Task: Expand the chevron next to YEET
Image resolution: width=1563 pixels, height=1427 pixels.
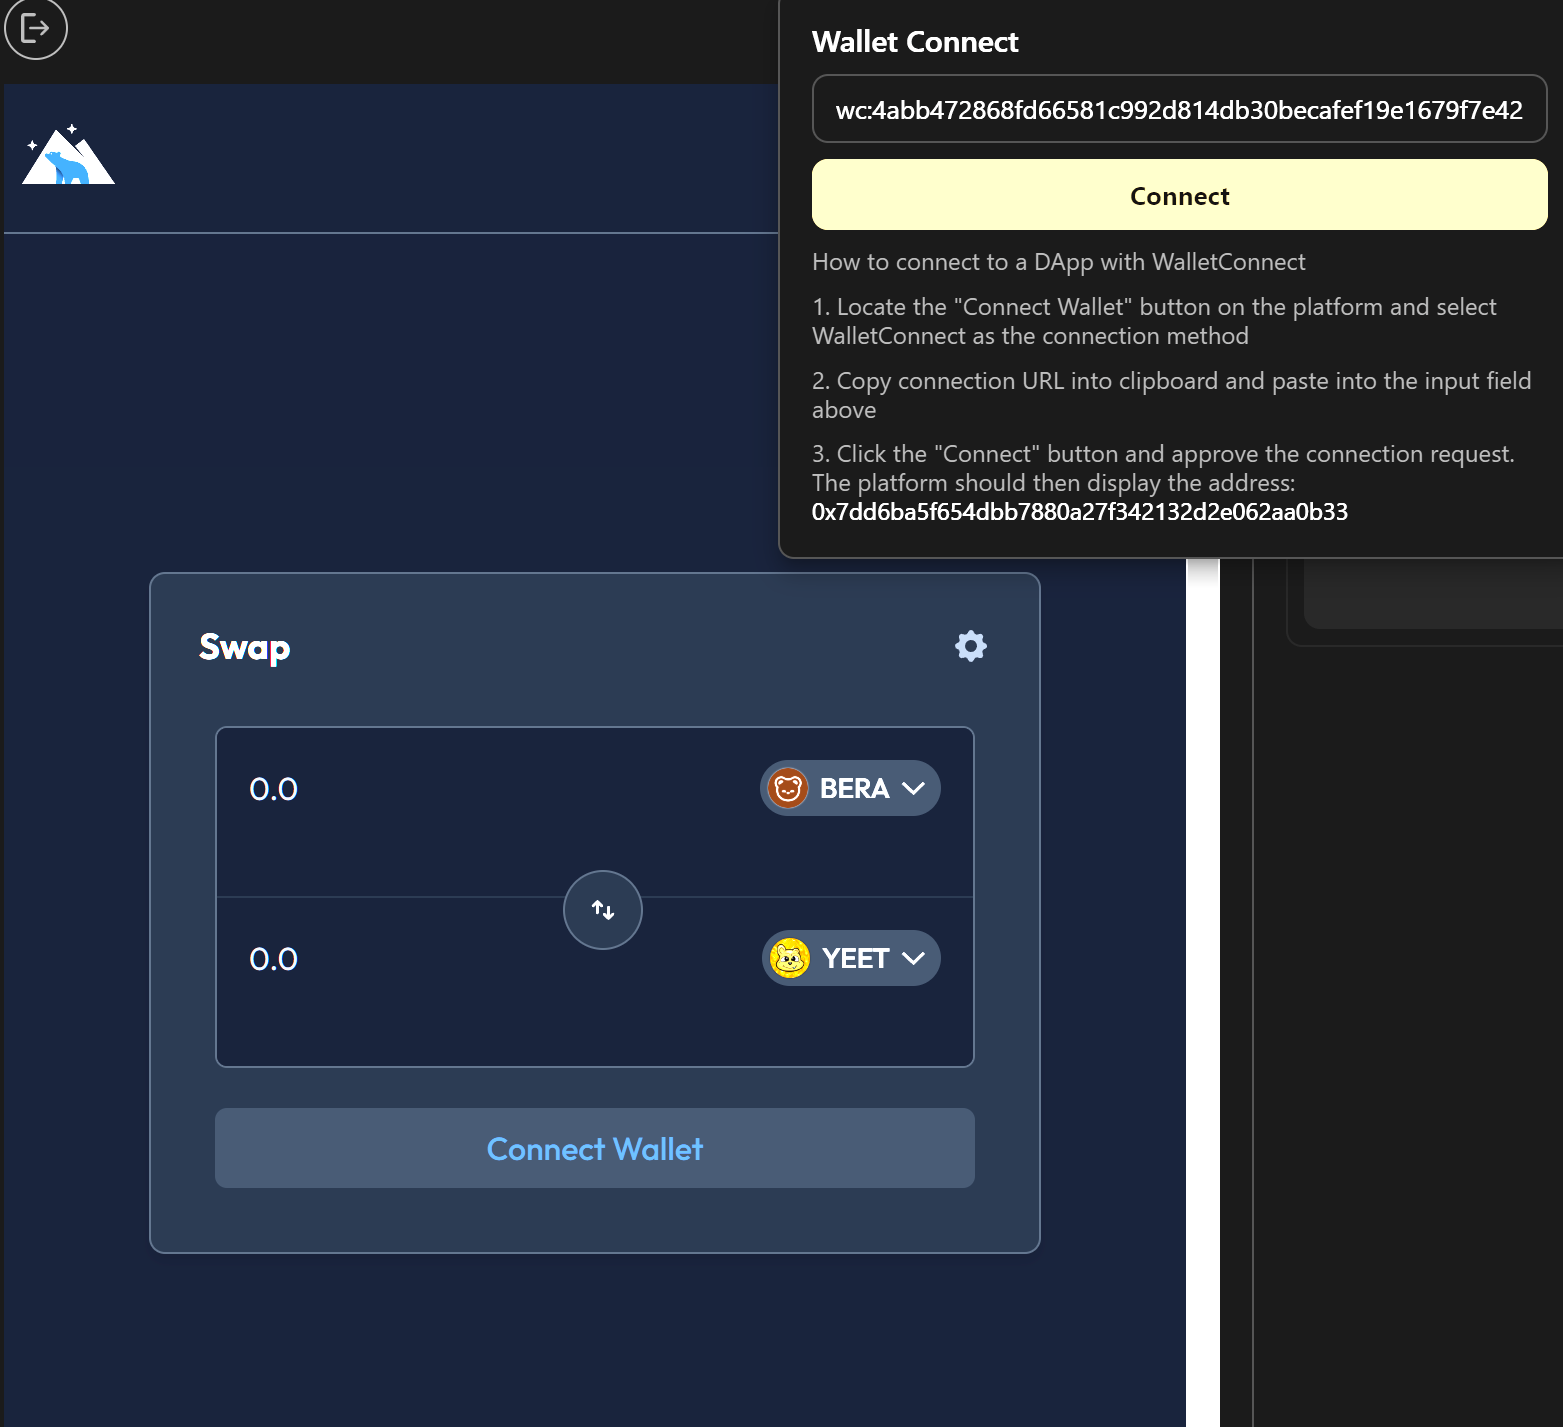Action: tap(913, 959)
